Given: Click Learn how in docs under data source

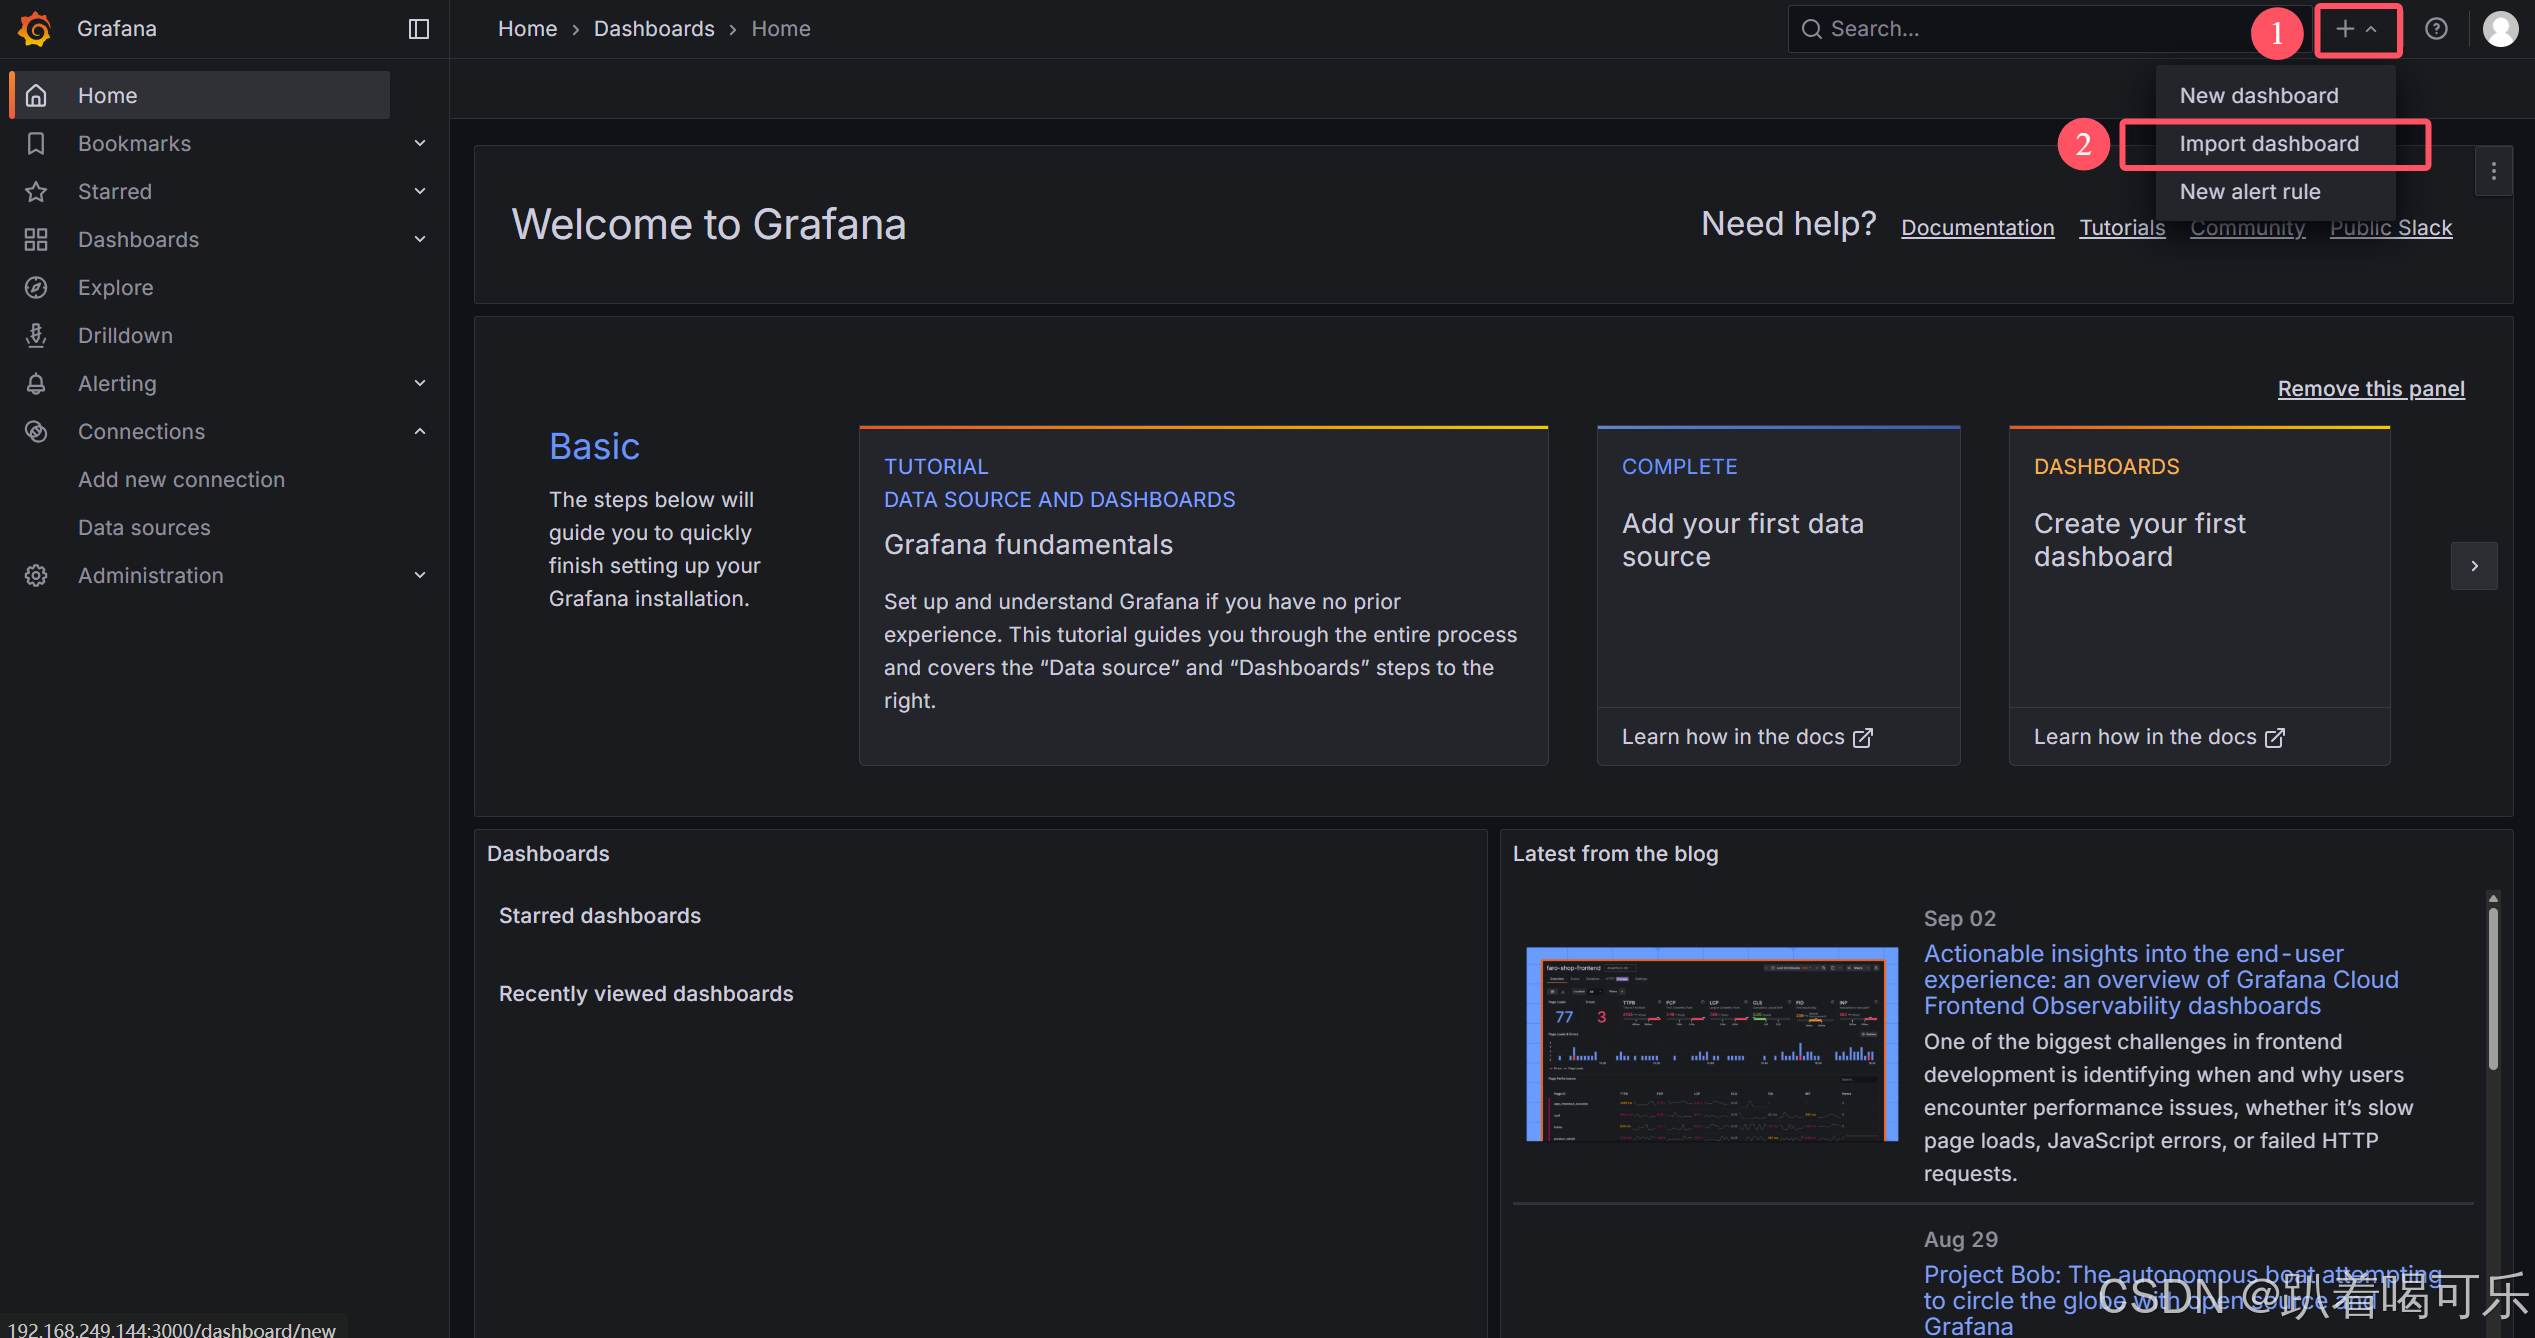Looking at the screenshot, I should 1747,737.
